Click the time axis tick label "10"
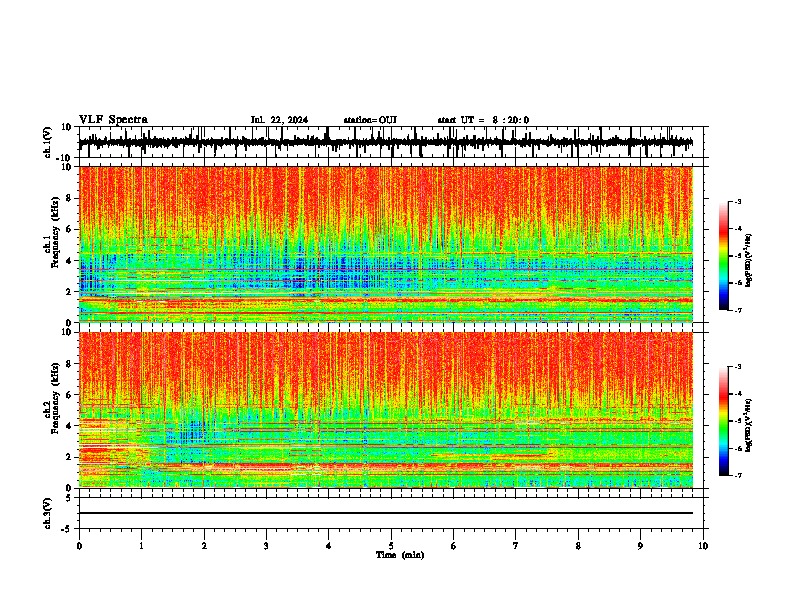This screenshot has height=612, width=792. 703,546
